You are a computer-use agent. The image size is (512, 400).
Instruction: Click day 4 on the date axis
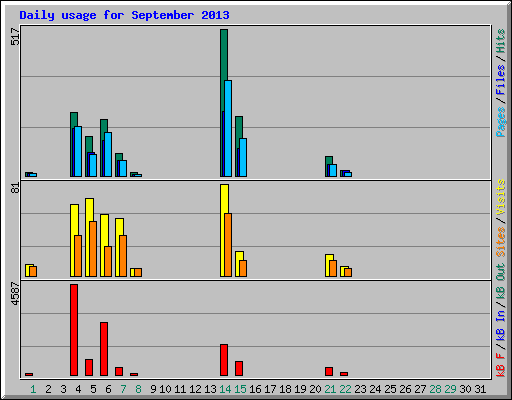click(78, 389)
